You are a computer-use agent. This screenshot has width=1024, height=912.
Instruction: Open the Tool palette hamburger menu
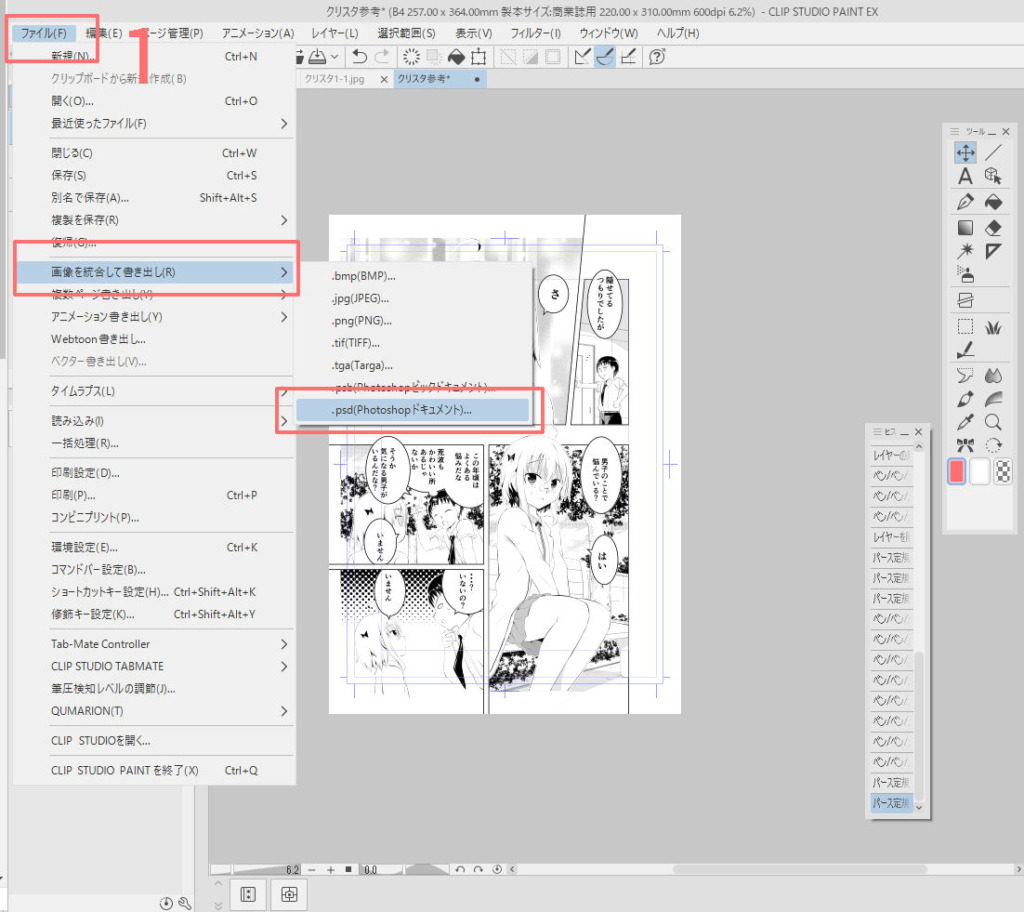pos(955,131)
